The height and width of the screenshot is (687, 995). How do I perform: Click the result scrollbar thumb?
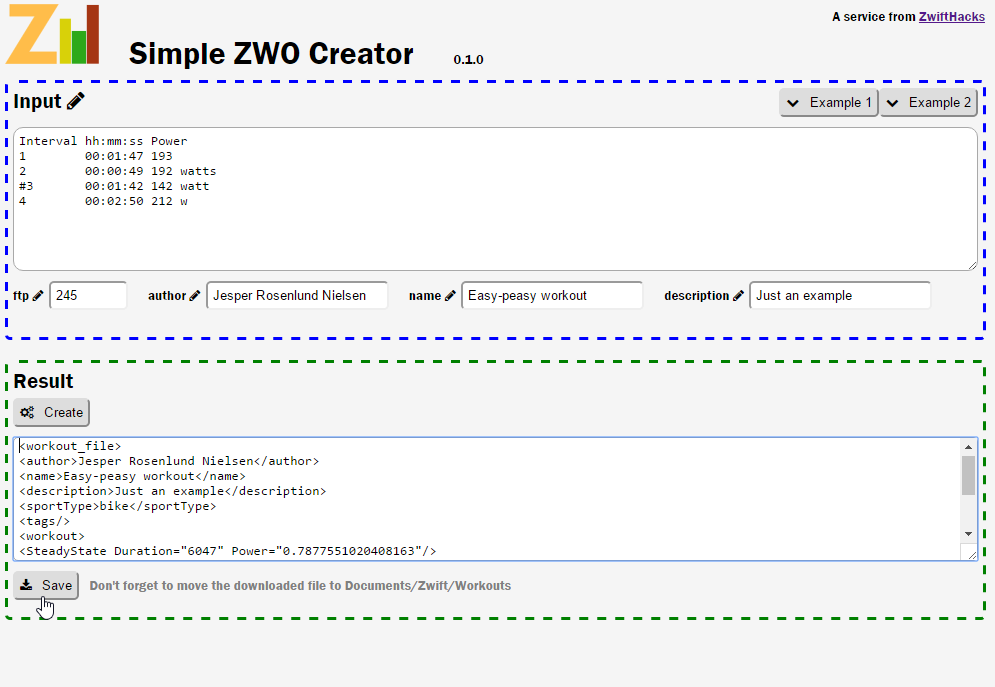(x=968, y=475)
